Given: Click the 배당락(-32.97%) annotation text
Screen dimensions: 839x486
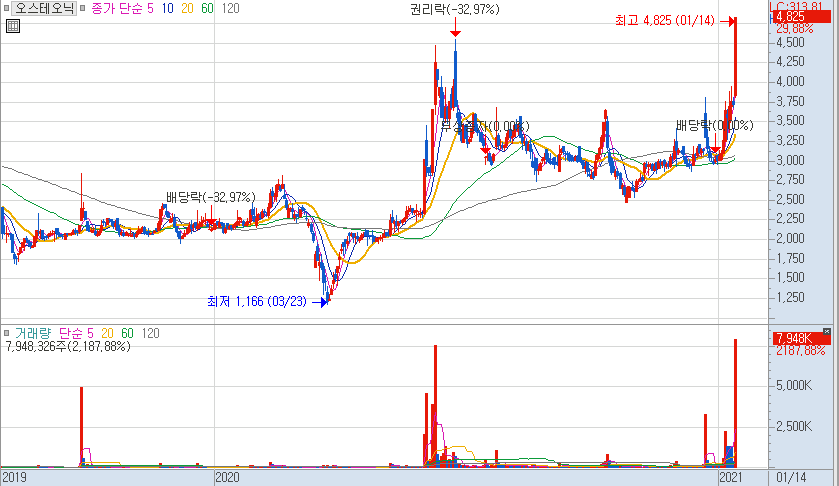Looking at the screenshot, I should click(x=211, y=197).
